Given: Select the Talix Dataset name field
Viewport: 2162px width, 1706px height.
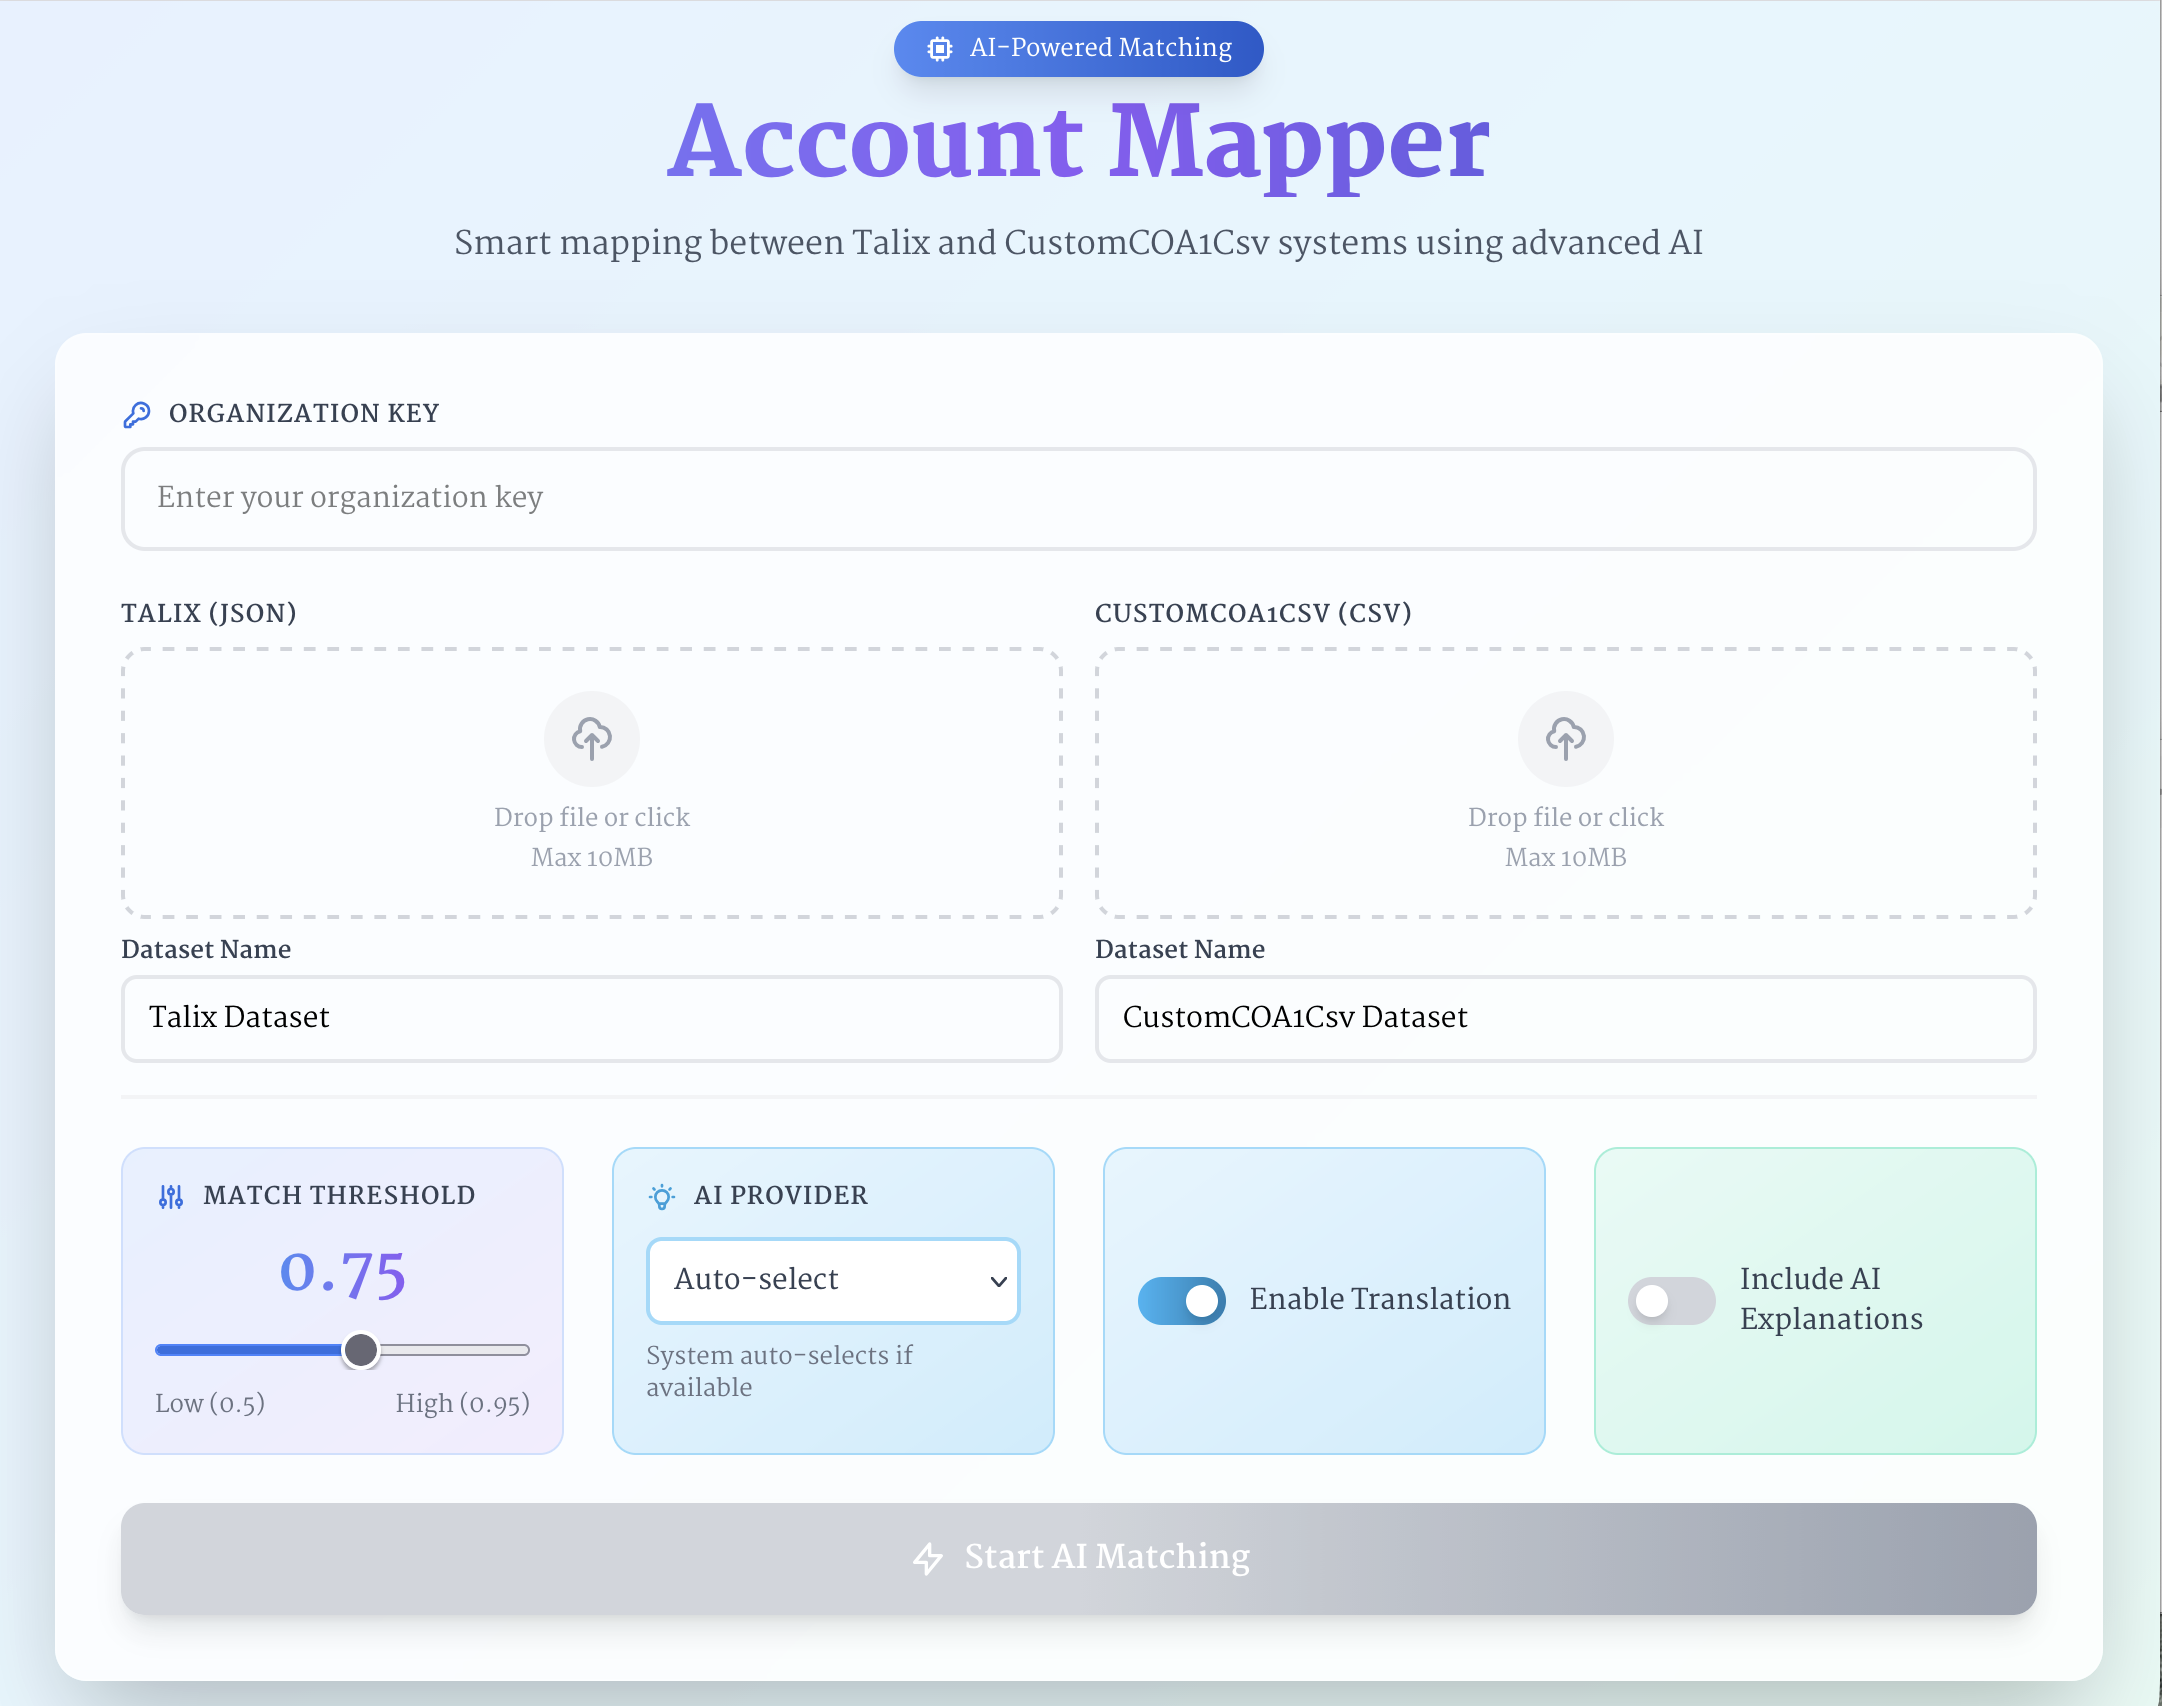Looking at the screenshot, I should tap(590, 1018).
